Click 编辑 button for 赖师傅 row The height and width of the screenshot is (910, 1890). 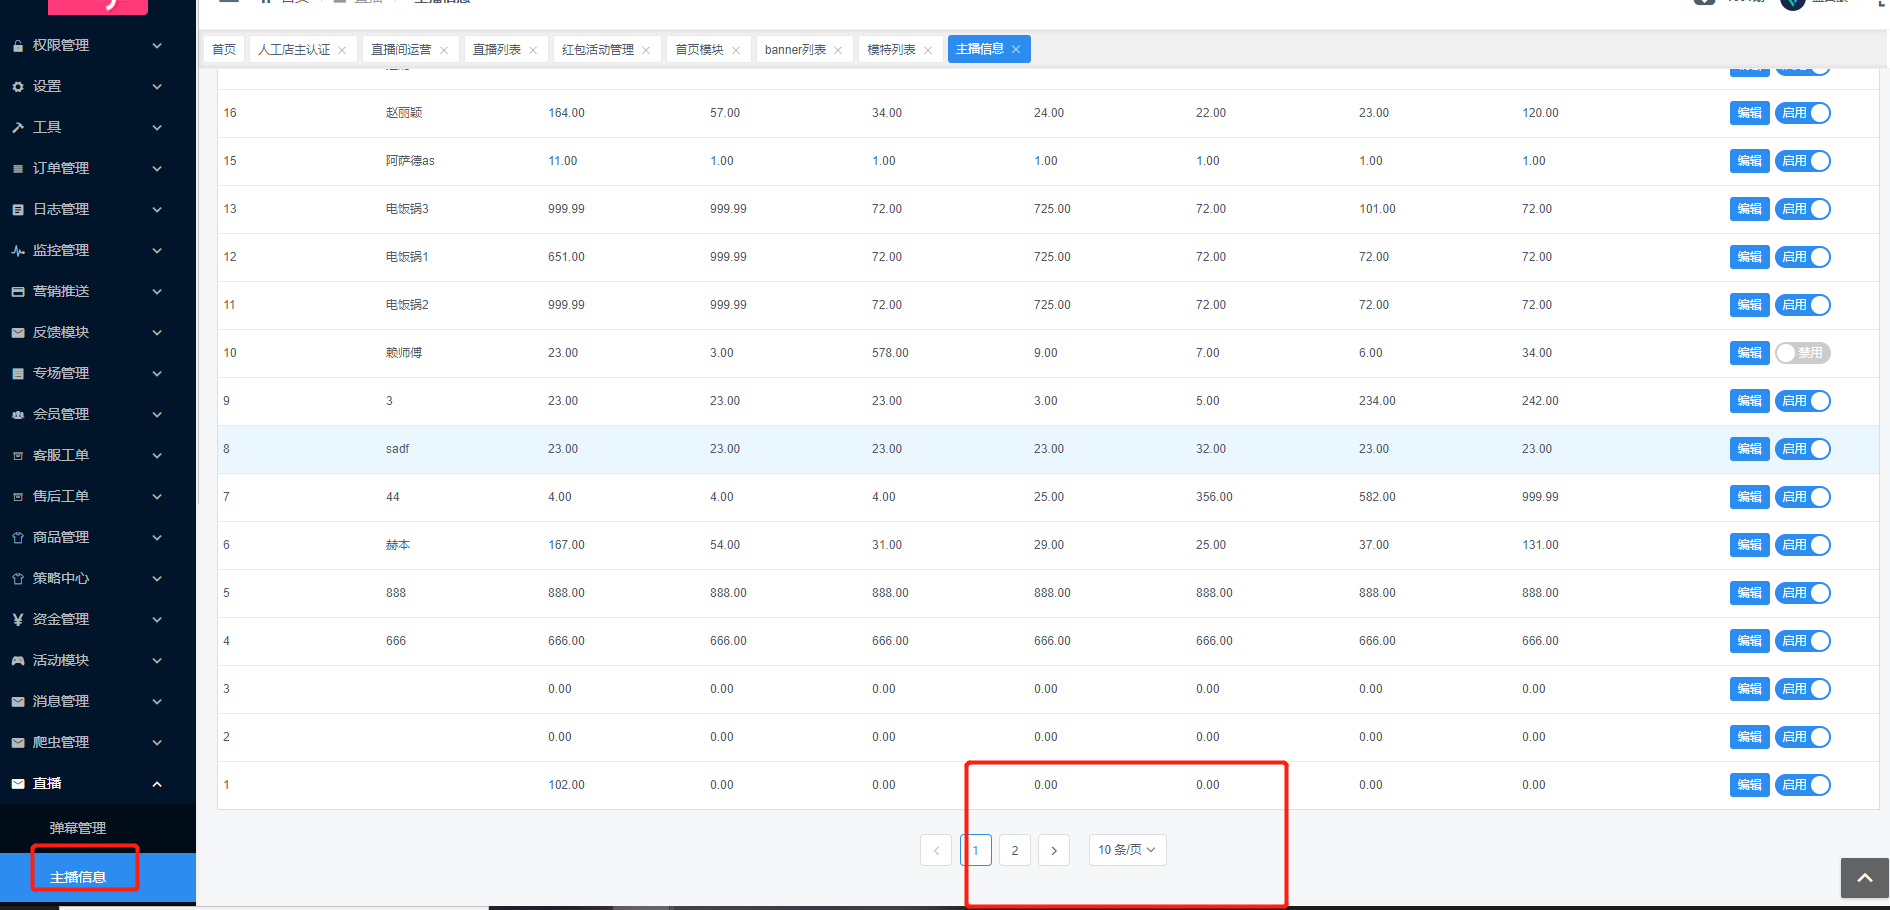[1750, 353]
